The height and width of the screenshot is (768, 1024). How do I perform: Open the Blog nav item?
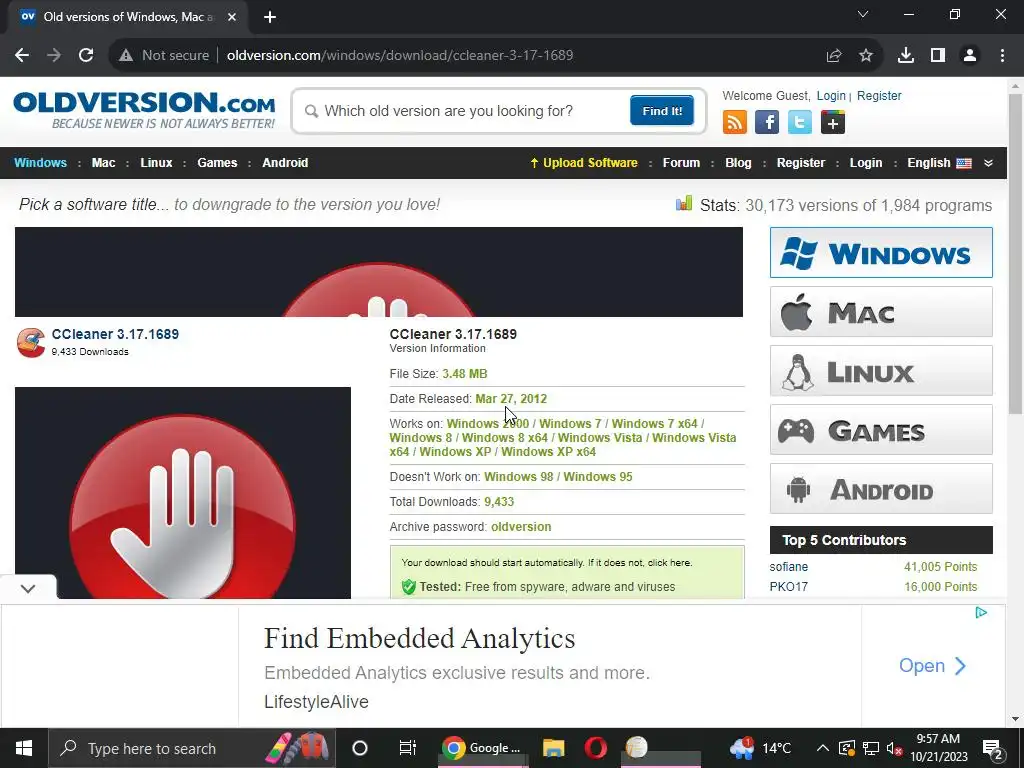coord(738,163)
